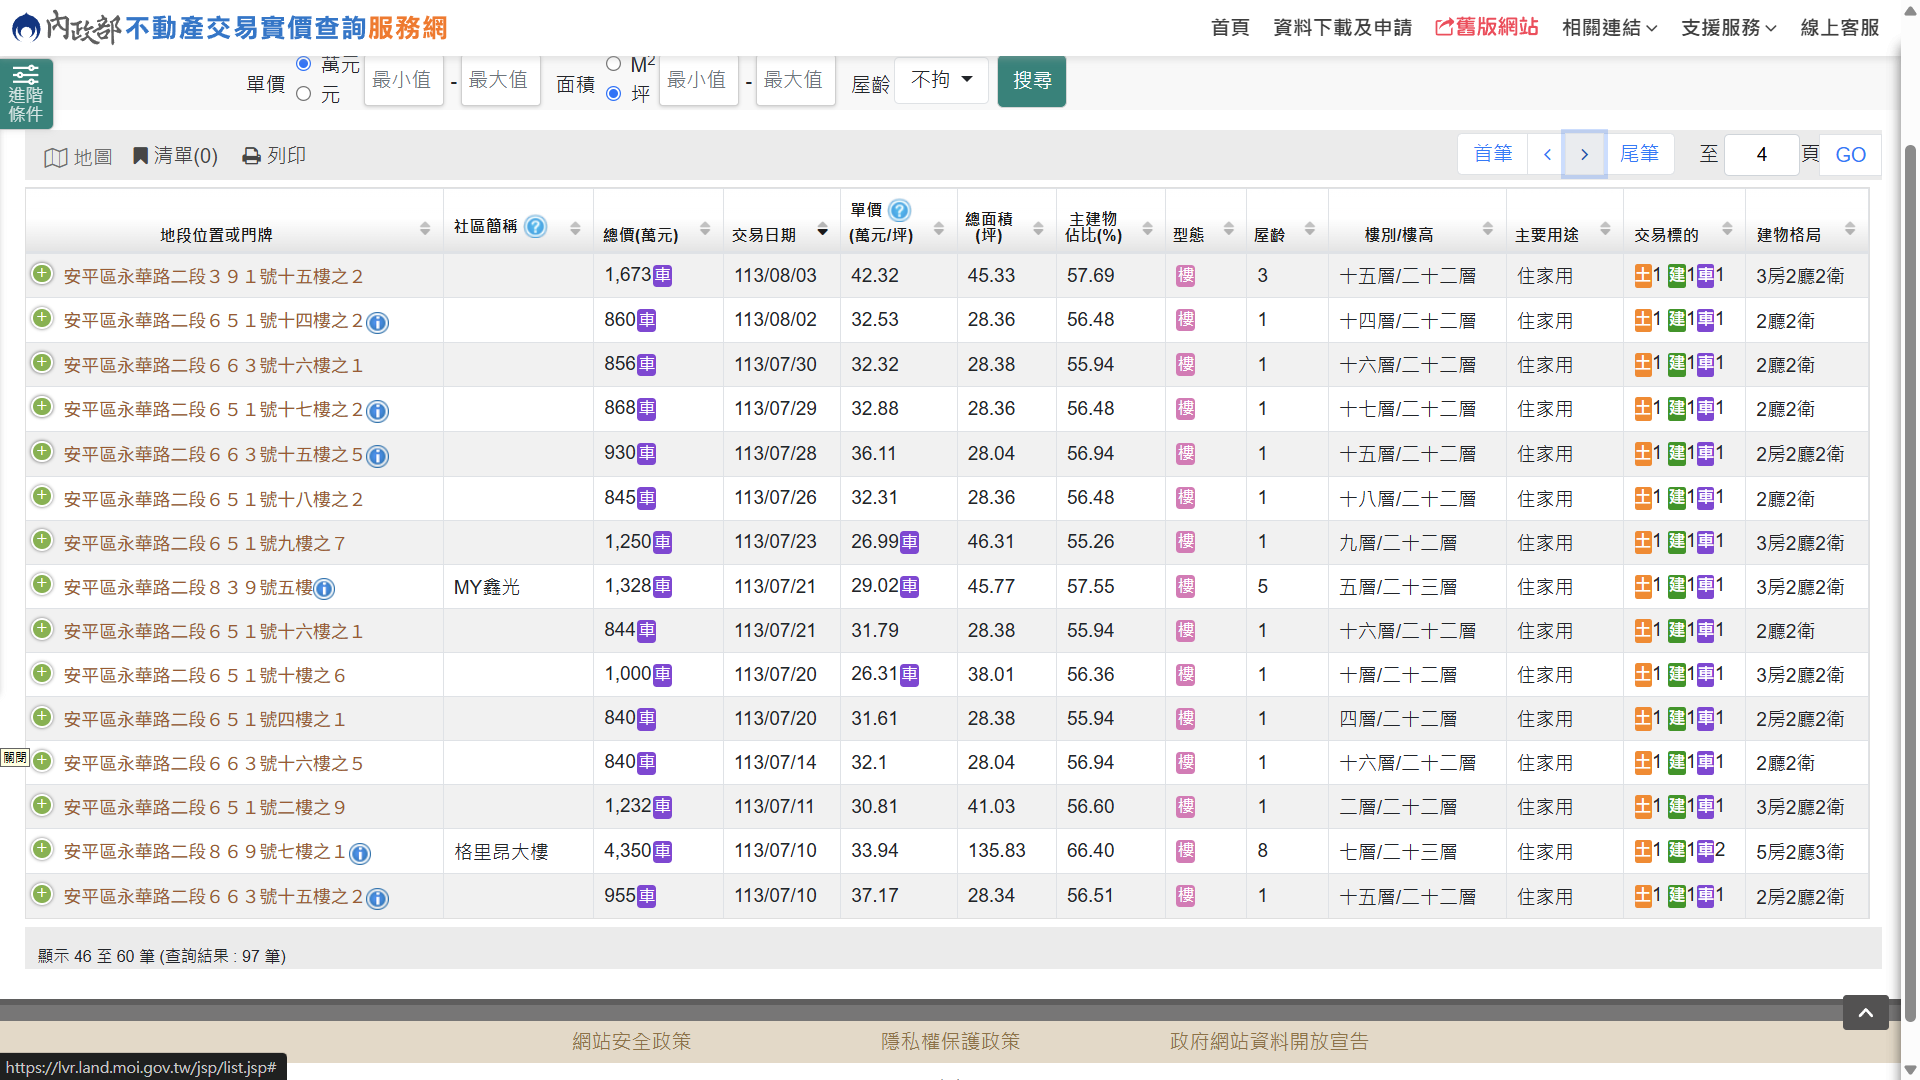Viewport: 1920px width, 1080px height.
Task: Click info icon beside 永華路二段869號七樓之1
Action: point(360,853)
